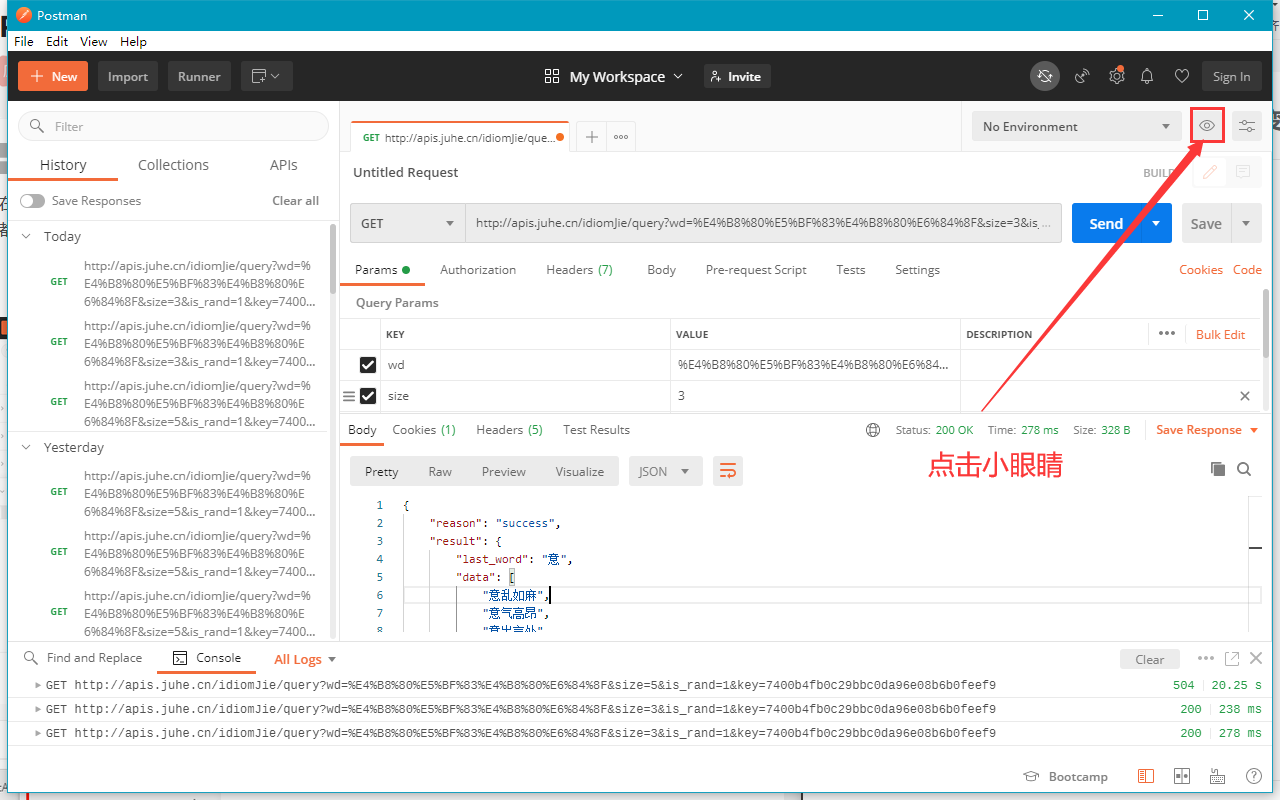Open the Settings gear icon in header
The height and width of the screenshot is (800, 1280).
click(x=1116, y=76)
